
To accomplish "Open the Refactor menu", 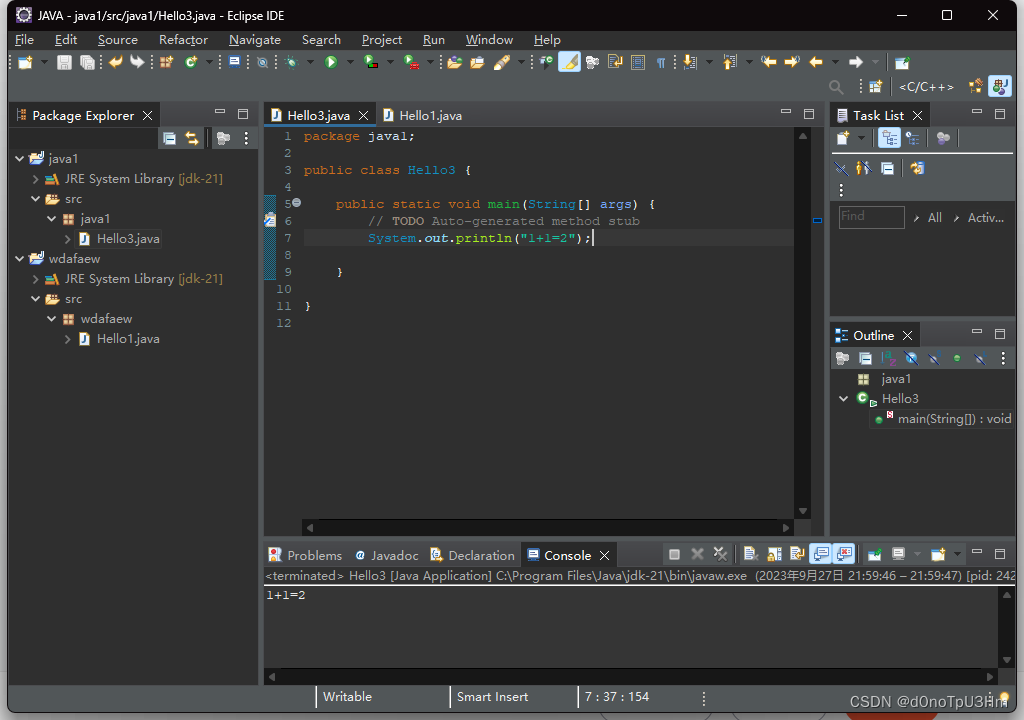I will (183, 40).
